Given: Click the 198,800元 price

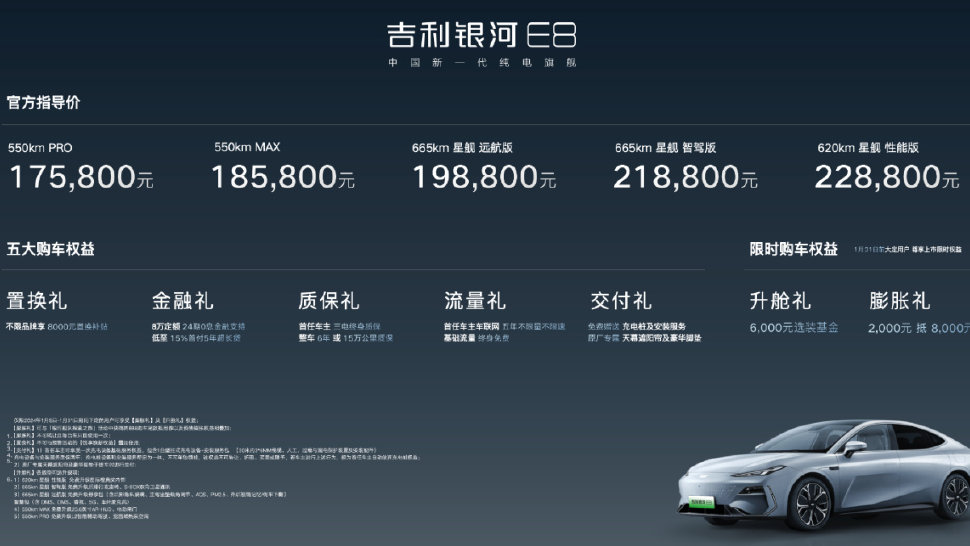Looking at the screenshot, I should 484,177.
